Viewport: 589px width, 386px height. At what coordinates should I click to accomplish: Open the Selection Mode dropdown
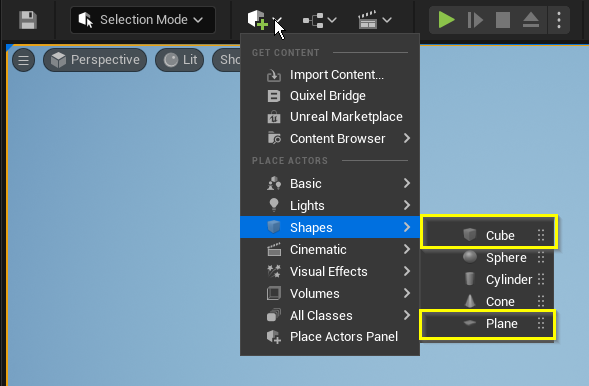pyautogui.click(x=143, y=20)
